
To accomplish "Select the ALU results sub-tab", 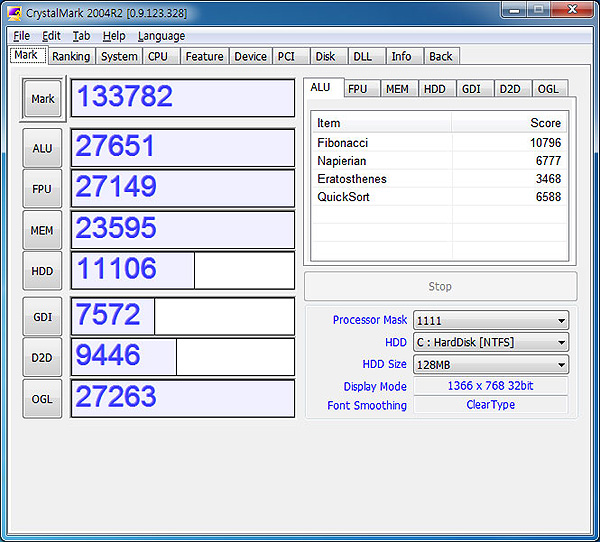I will [x=324, y=88].
